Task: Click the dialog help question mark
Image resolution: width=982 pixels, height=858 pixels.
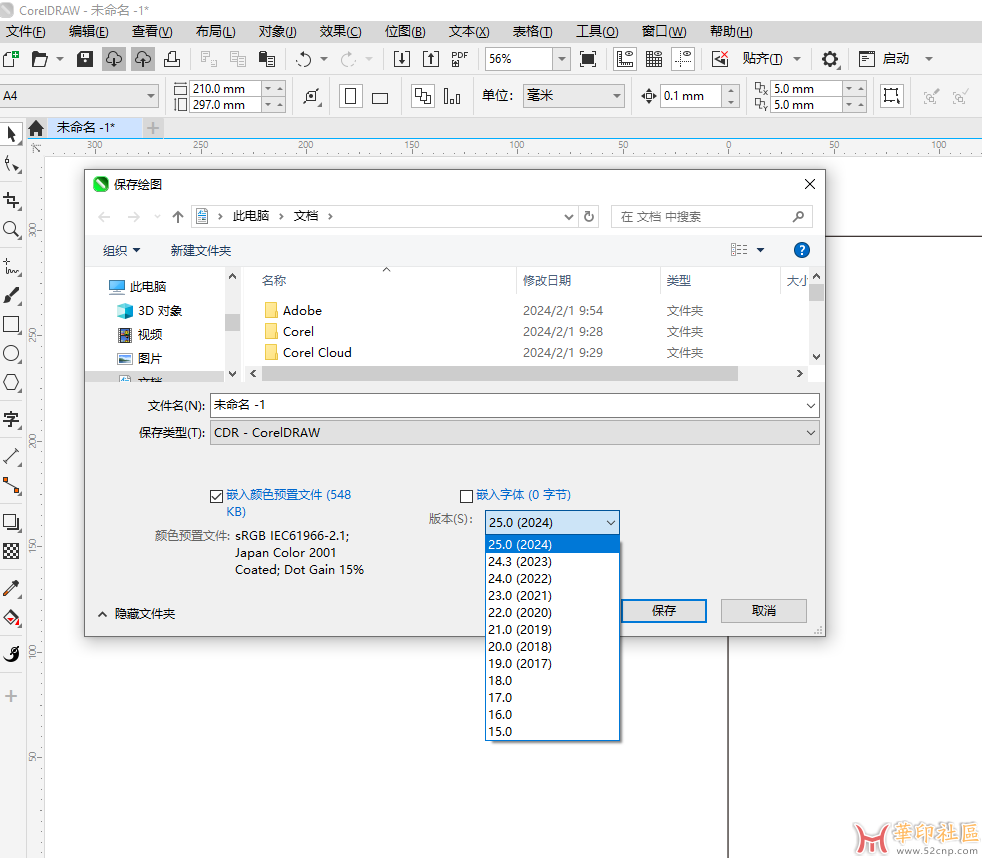Action: (x=802, y=251)
